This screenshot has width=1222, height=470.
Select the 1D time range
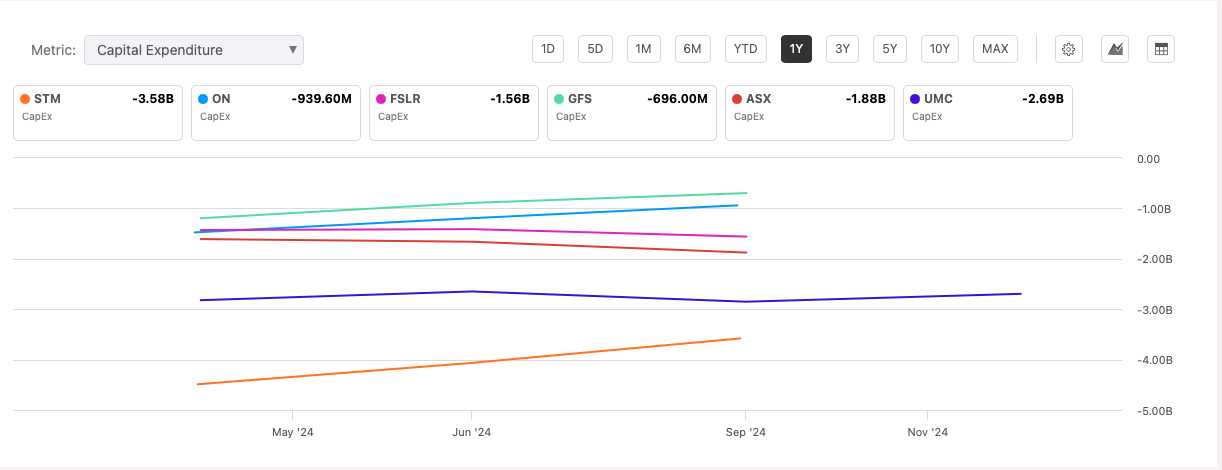click(548, 49)
